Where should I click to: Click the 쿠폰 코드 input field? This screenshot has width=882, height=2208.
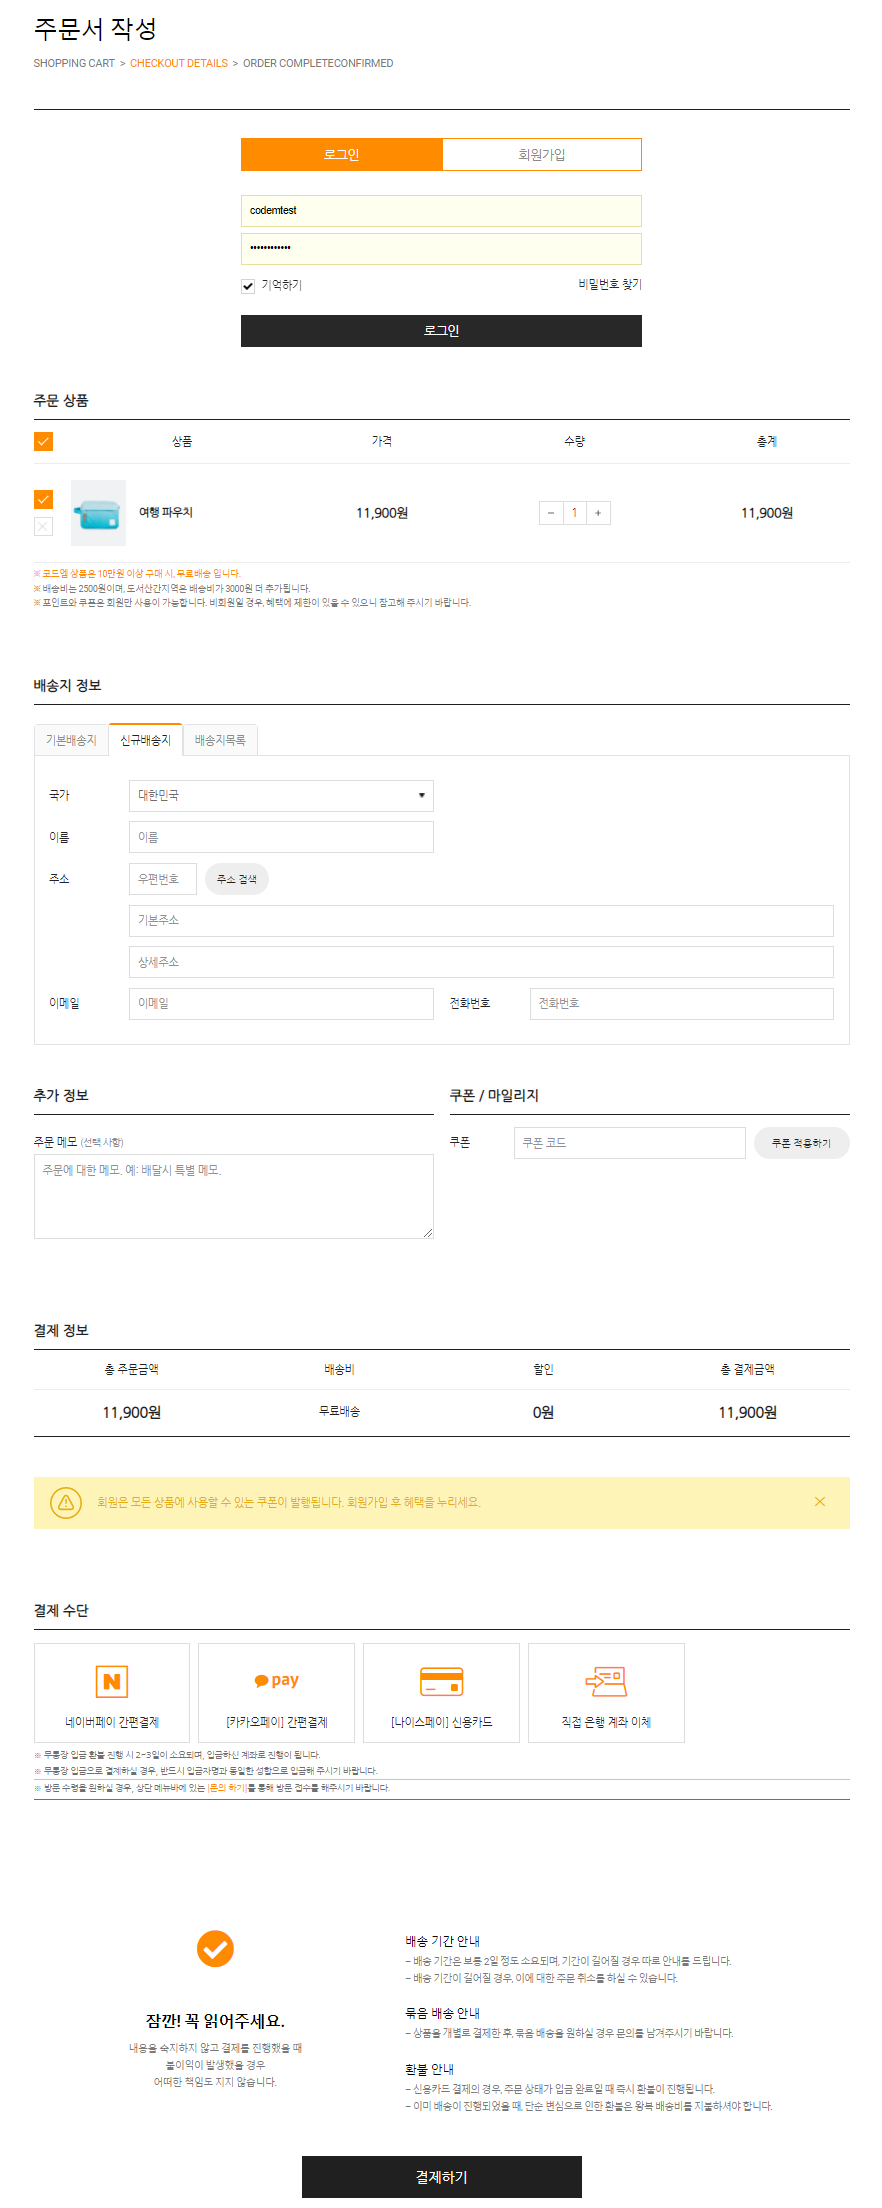pos(629,1142)
